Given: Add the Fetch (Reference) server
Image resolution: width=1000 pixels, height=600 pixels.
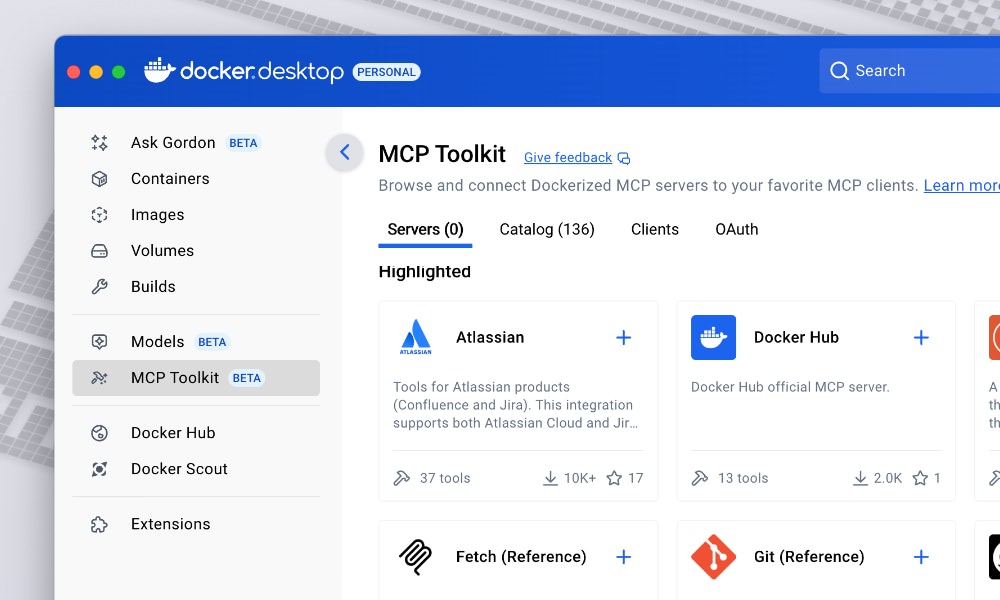Looking at the screenshot, I should [623, 557].
